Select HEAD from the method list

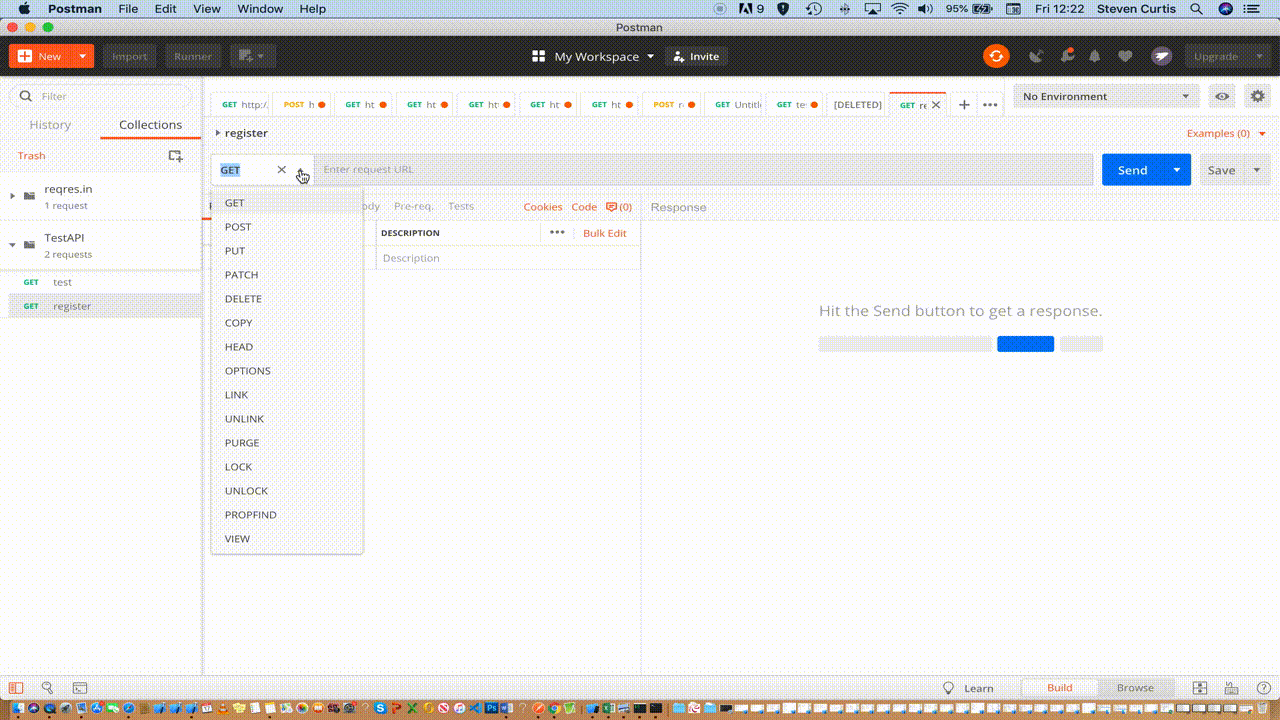pos(287,347)
